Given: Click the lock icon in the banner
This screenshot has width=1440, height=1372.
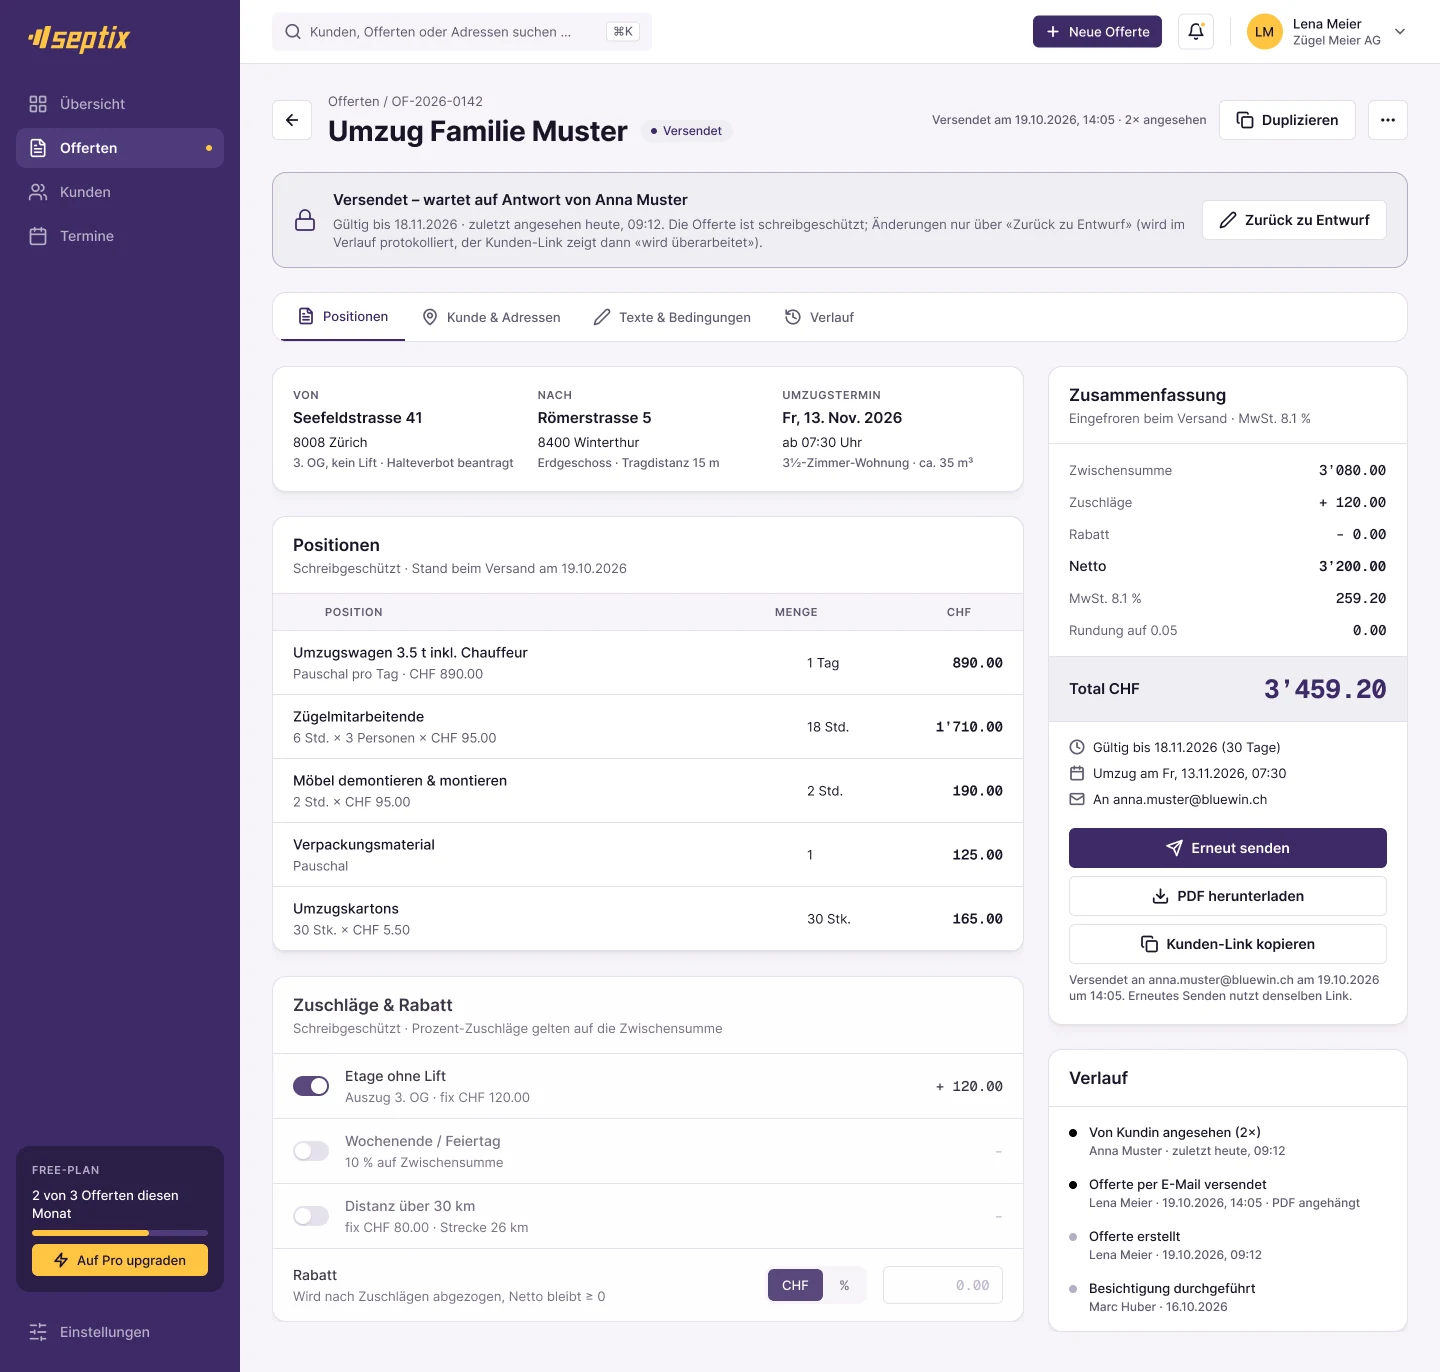Looking at the screenshot, I should click(x=305, y=220).
